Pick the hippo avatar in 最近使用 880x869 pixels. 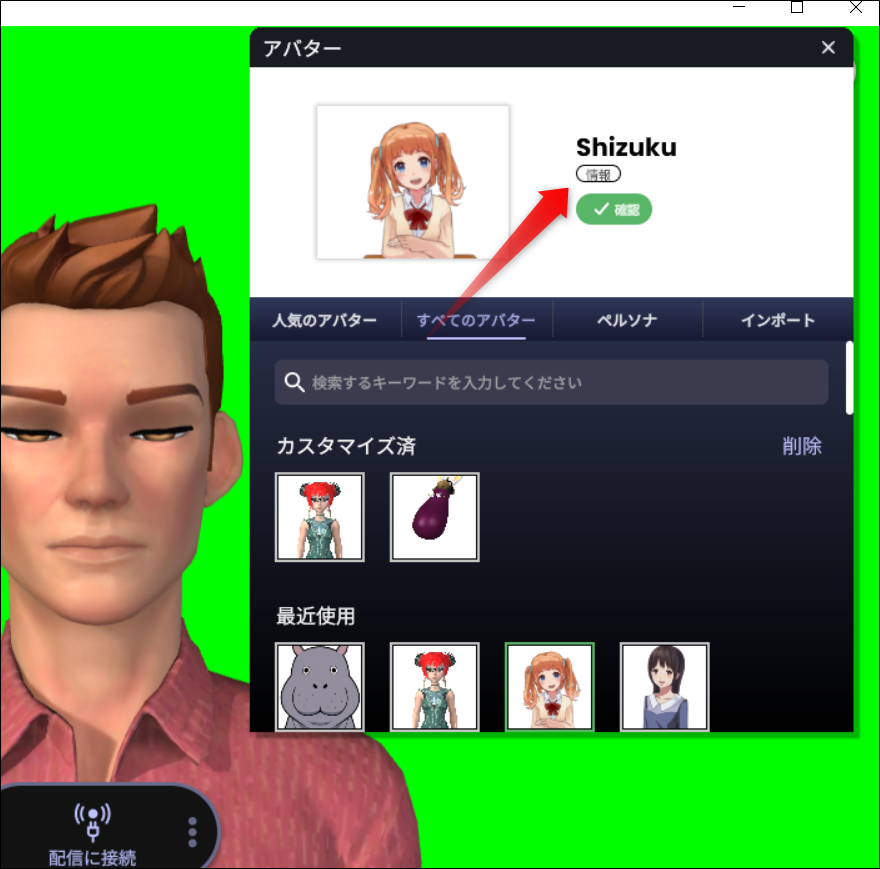pos(319,687)
